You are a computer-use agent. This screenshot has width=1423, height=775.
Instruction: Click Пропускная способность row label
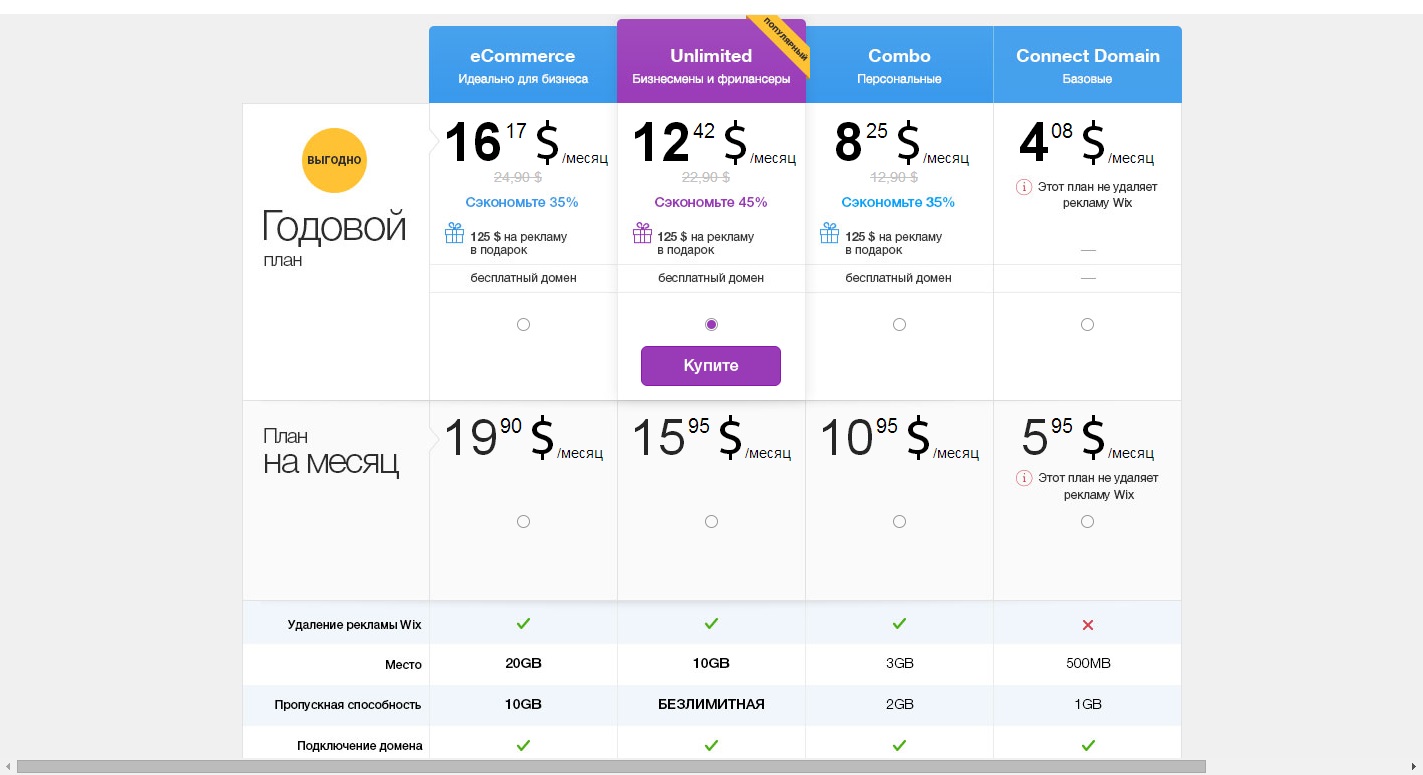348,705
